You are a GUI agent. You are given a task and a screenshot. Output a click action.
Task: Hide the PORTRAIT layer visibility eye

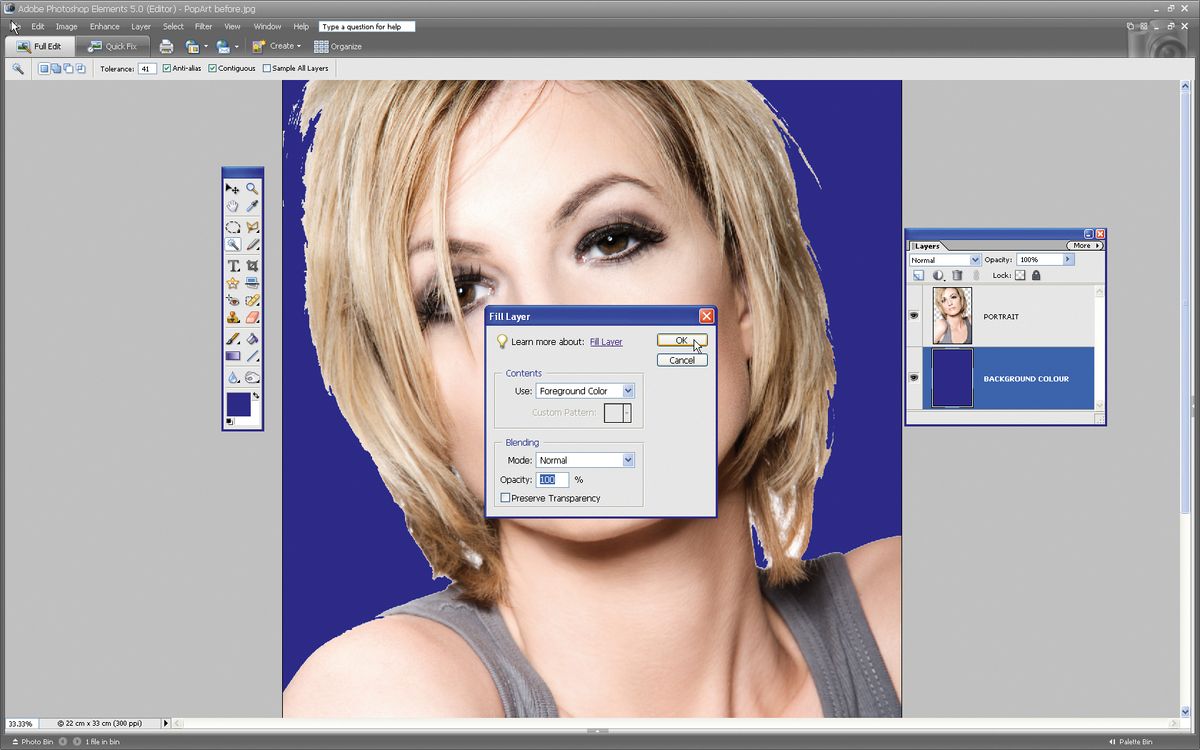tap(913, 316)
